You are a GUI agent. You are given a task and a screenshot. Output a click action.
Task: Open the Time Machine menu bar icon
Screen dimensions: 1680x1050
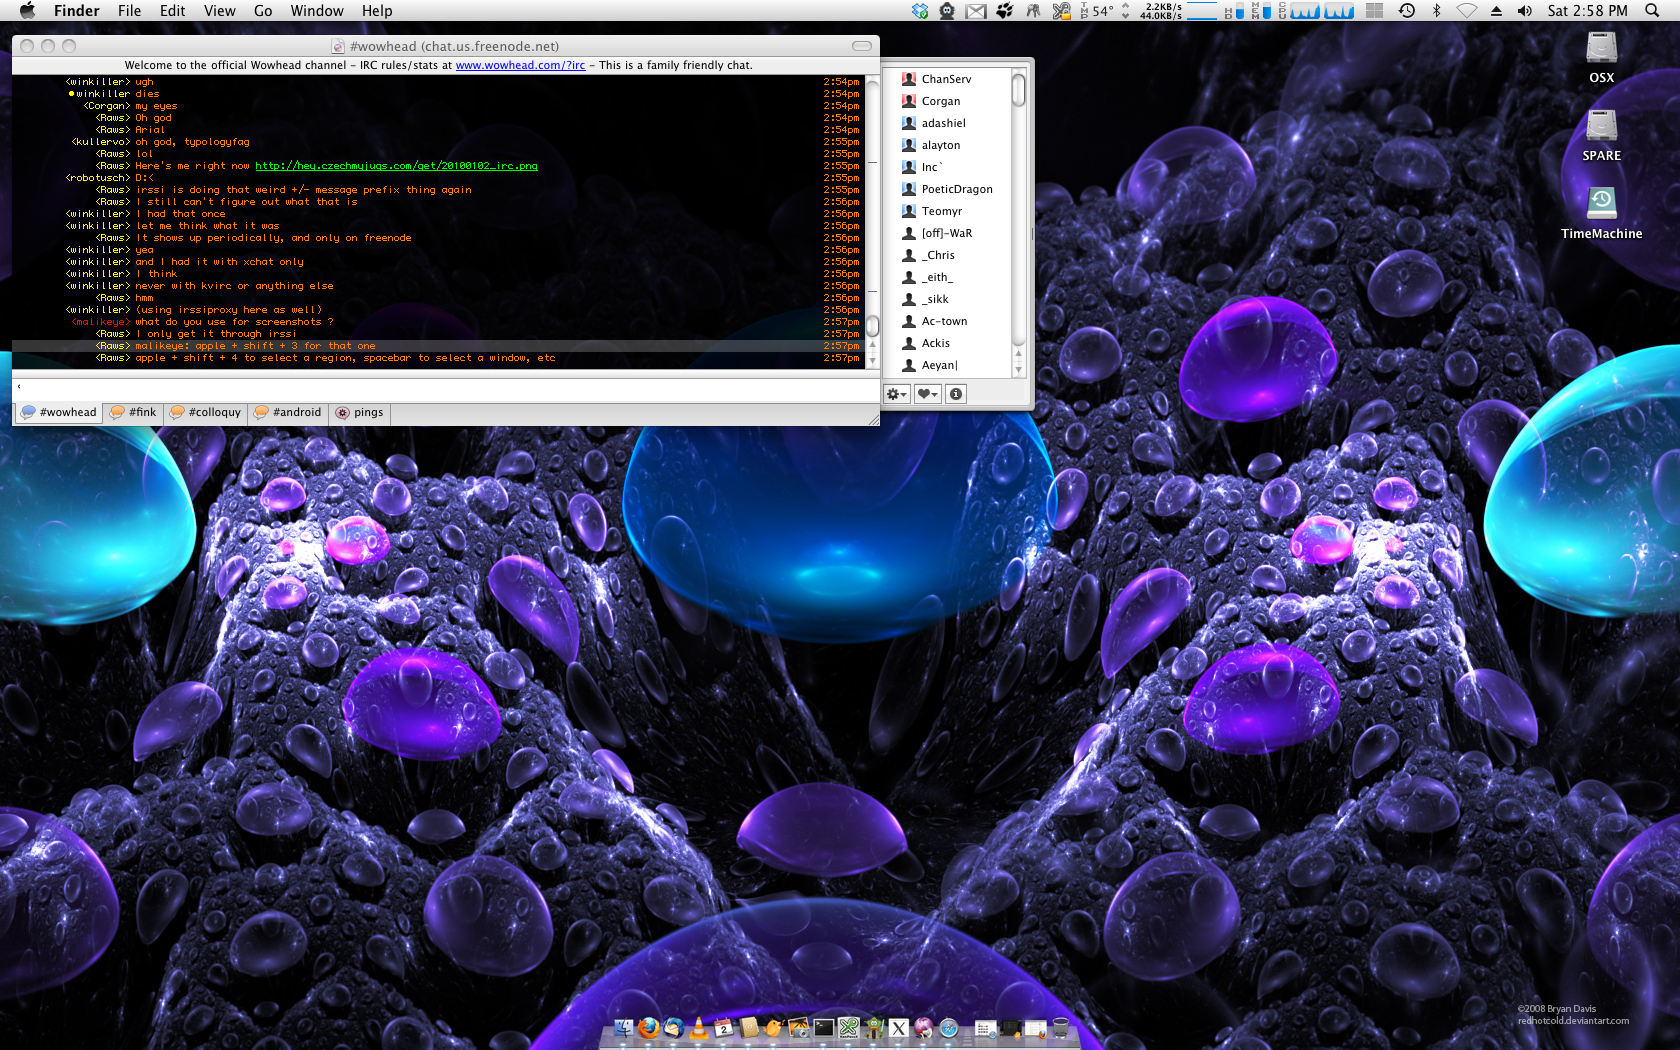point(1407,11)
